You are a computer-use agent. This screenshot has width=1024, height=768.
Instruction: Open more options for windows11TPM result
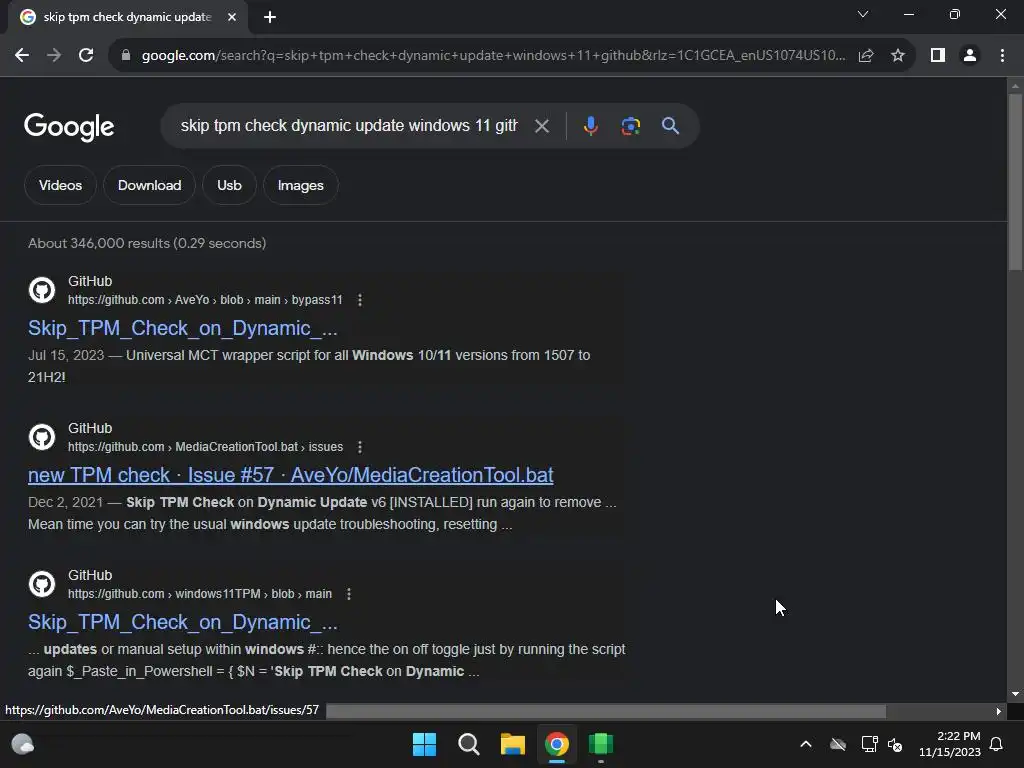[x=349, y=594]
